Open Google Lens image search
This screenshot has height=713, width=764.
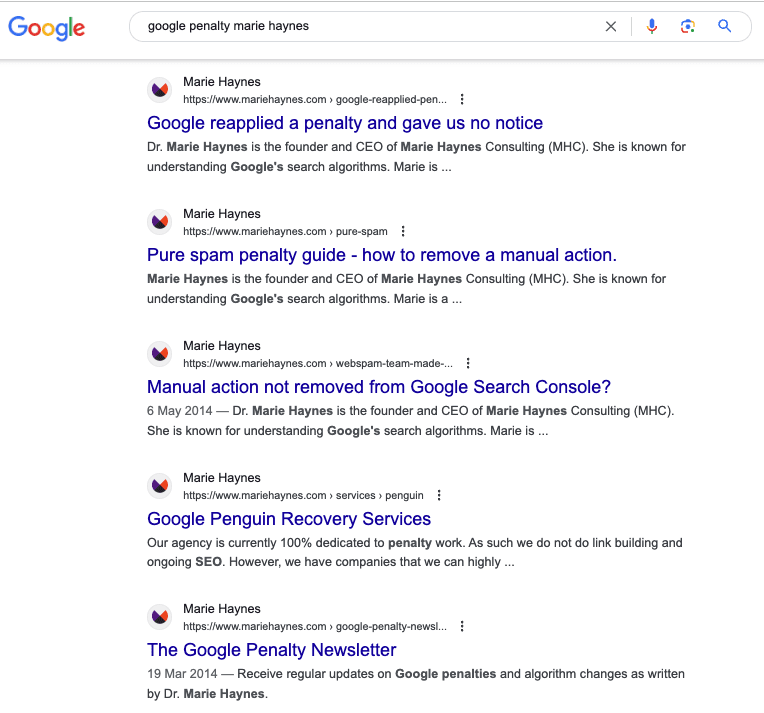tap(688, 27)
